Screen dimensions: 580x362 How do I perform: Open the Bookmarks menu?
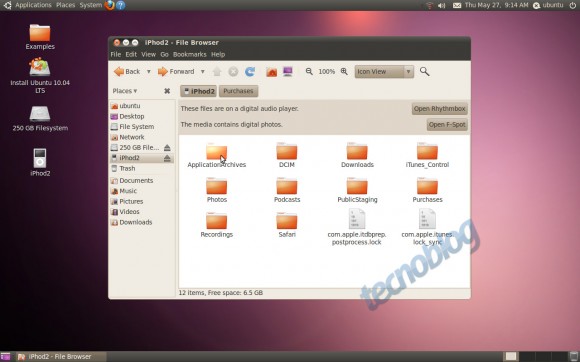pyautogui.click(x=190, y=54)
